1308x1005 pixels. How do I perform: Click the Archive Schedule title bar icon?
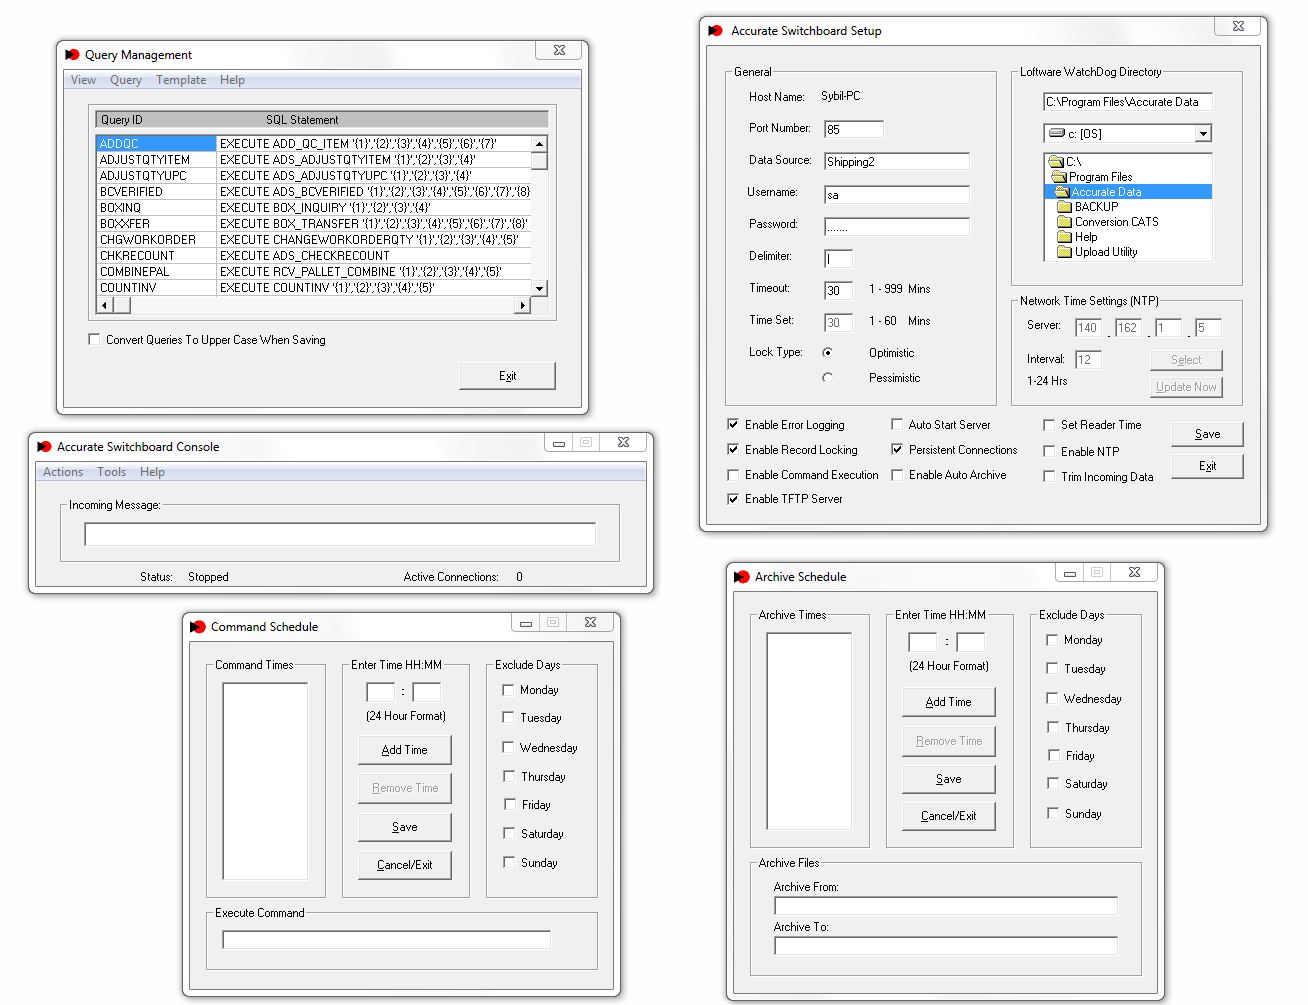pyautogui.click(x=741, y=577)
